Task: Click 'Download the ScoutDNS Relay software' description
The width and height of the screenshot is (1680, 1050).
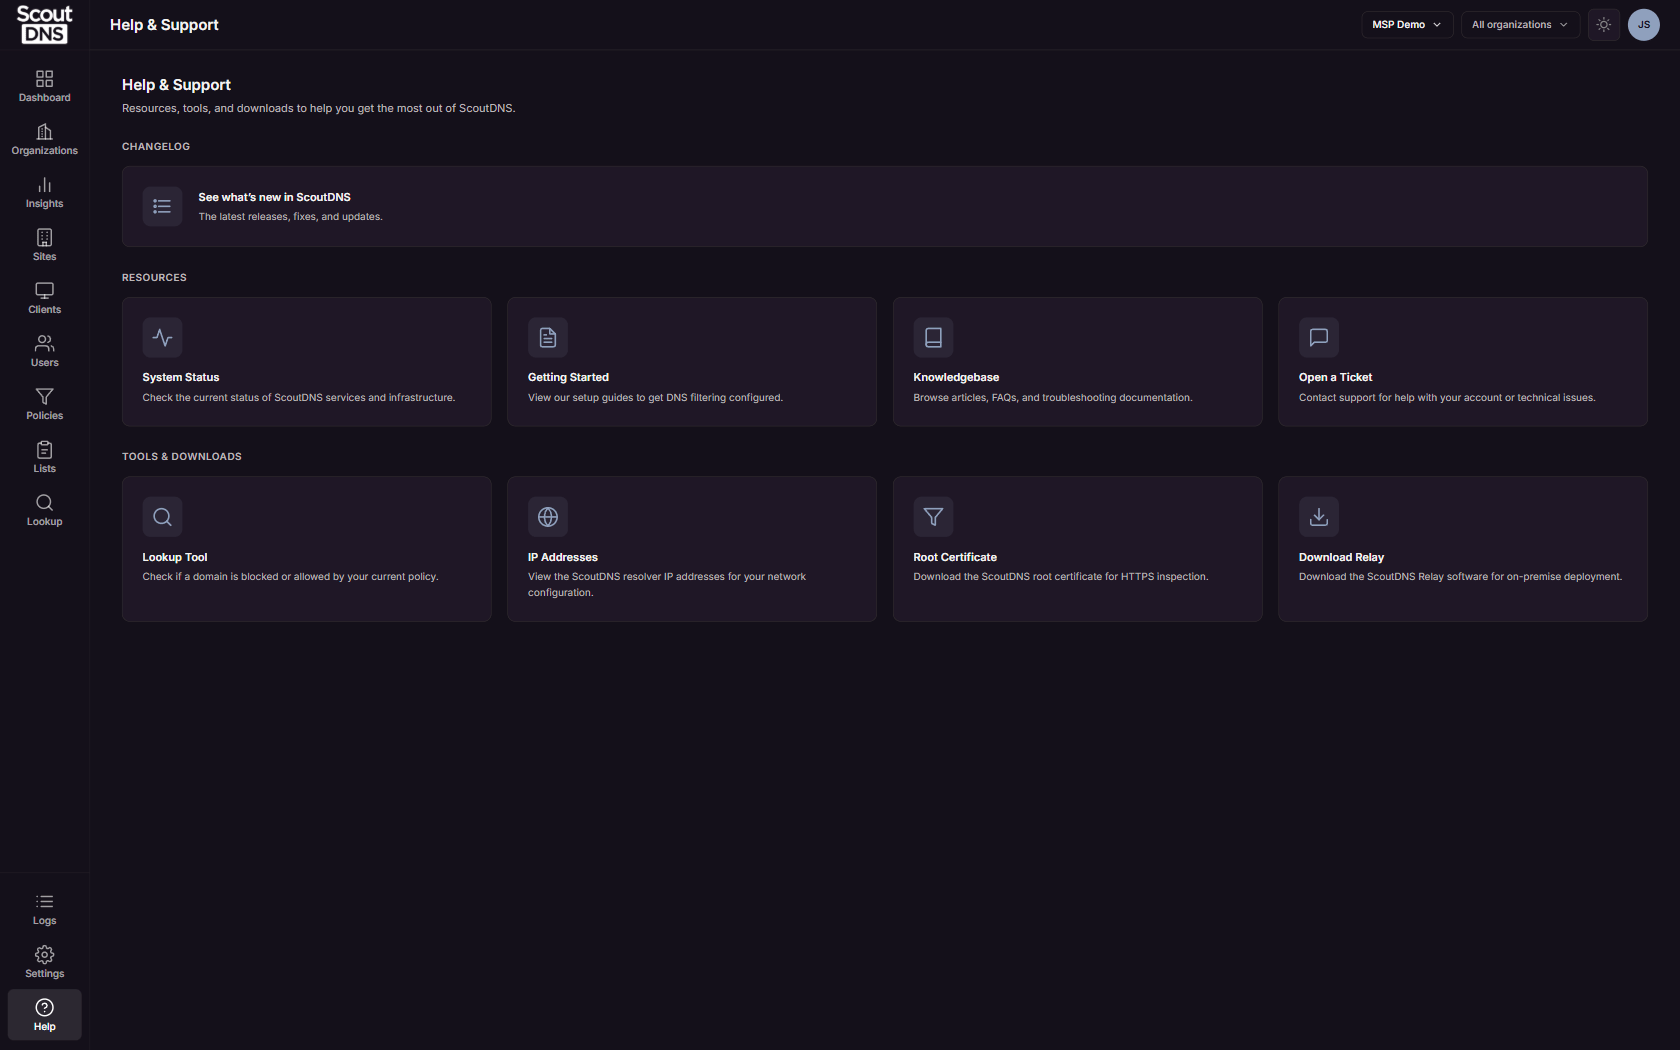Action: tap(1460, 577)
